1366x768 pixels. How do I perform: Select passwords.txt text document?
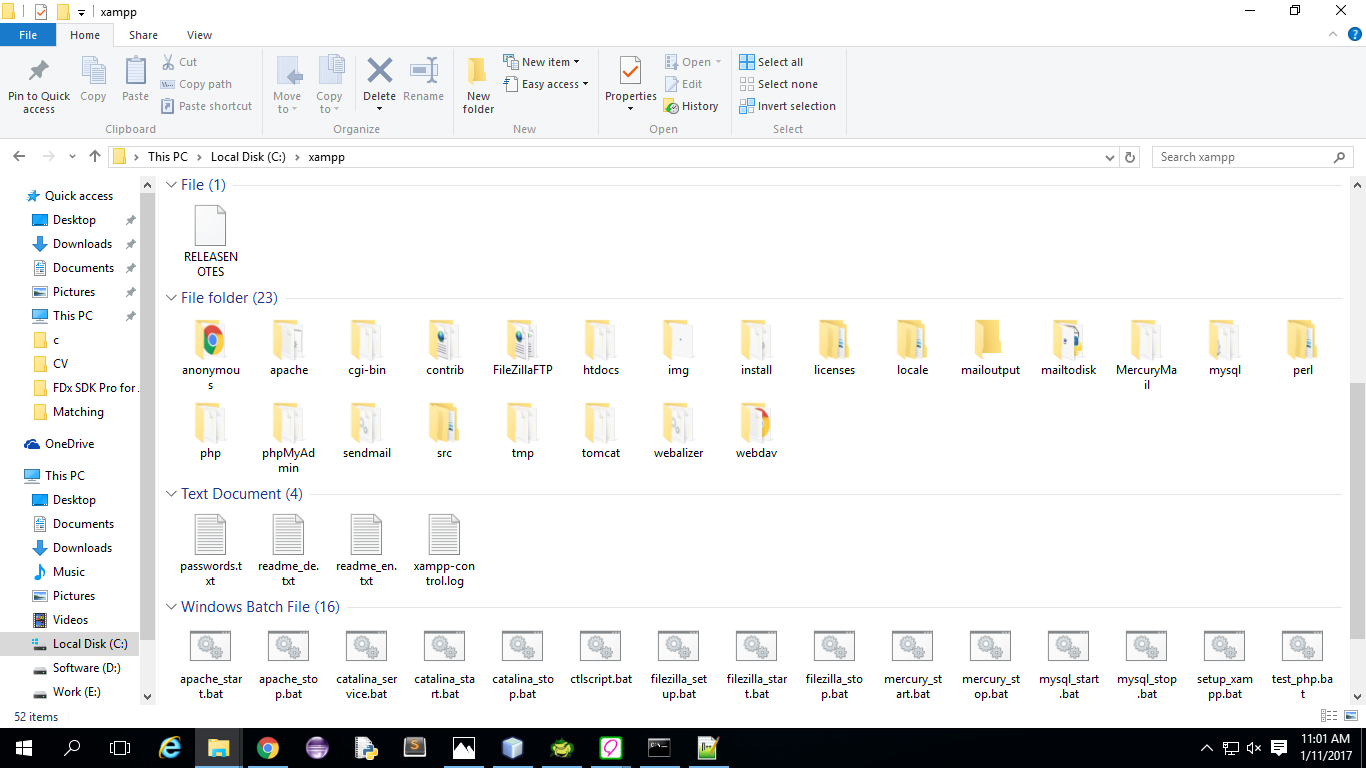pos(211,551)
